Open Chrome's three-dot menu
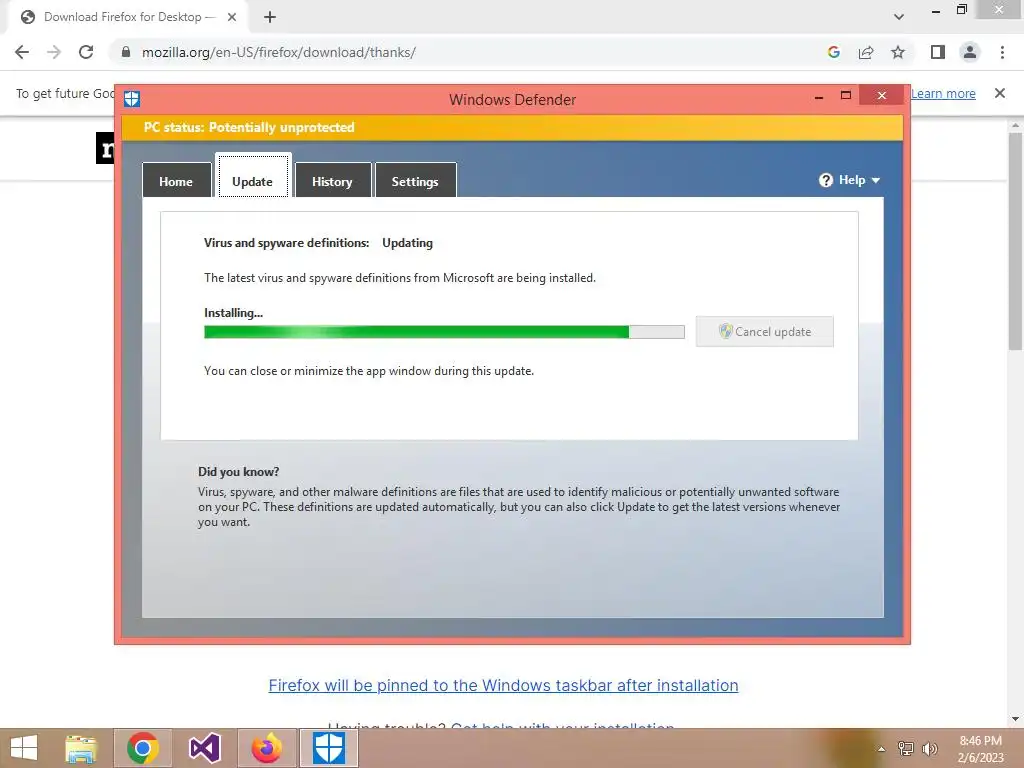The image size is (1024, 768). [x=1002, y=52]
